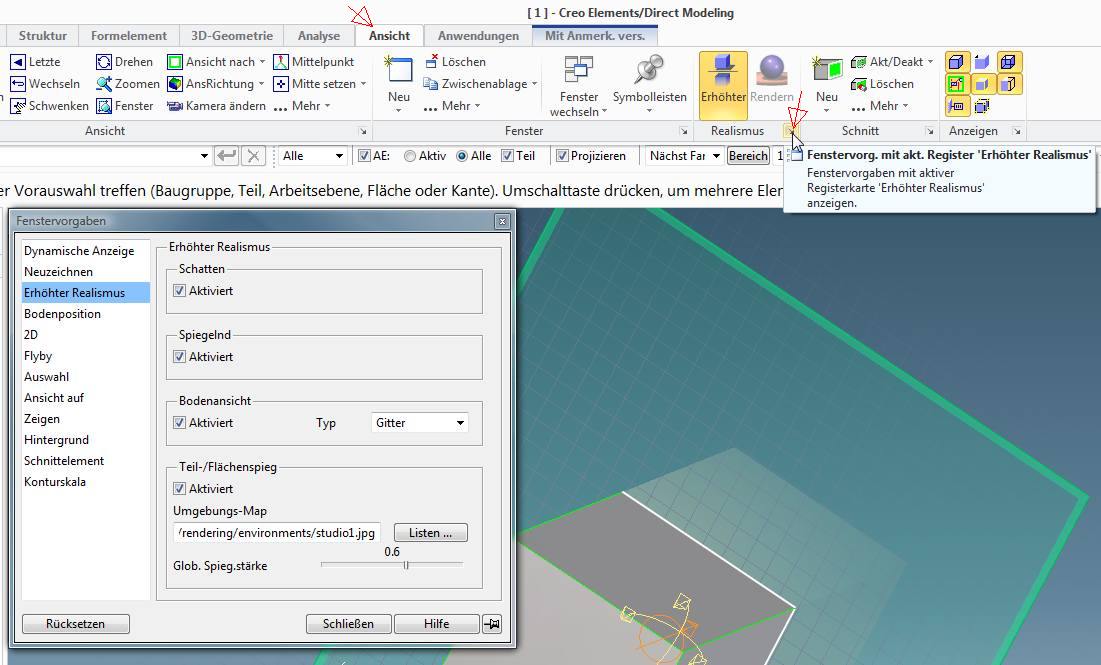This screenshot has height=665, width=1101.
Task: Click the Bereich button
Action: (748, 156)
